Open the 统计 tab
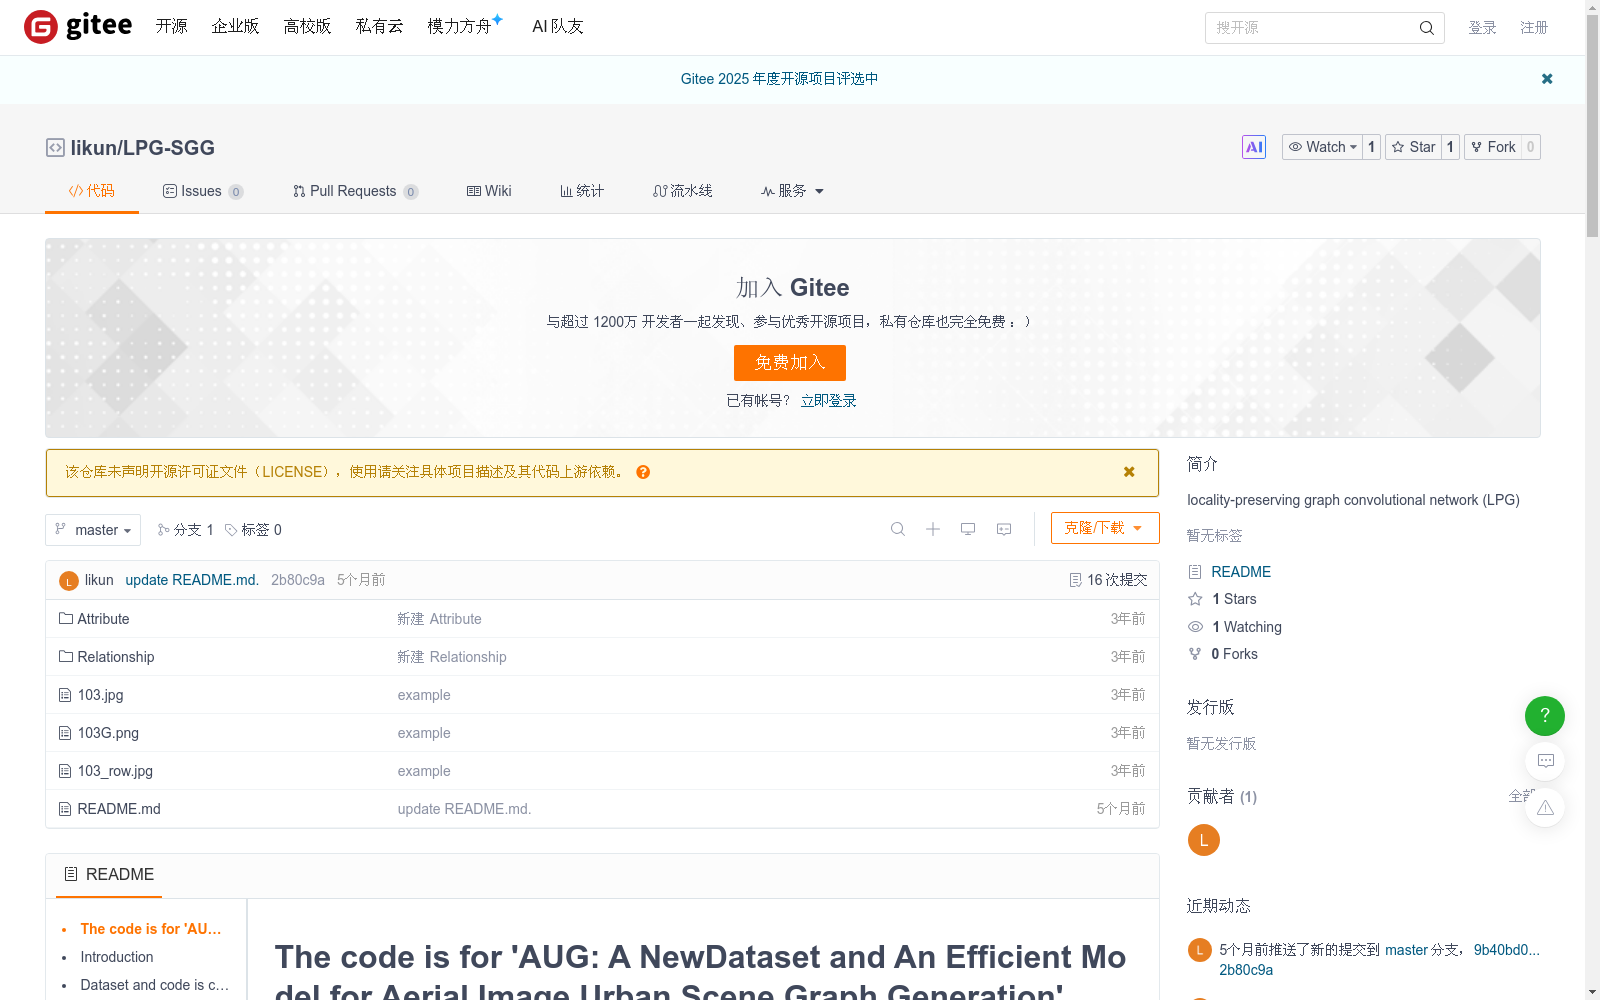Screen dimensions: 1600x1000 pyautogui.click(x=582, y=191)
